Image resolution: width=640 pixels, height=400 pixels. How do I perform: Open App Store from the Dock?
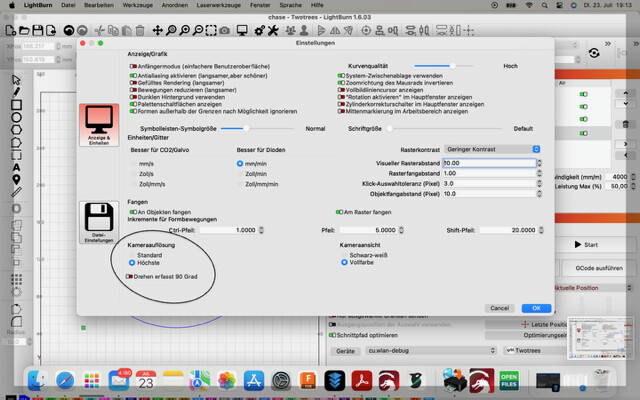coord(254,381)
